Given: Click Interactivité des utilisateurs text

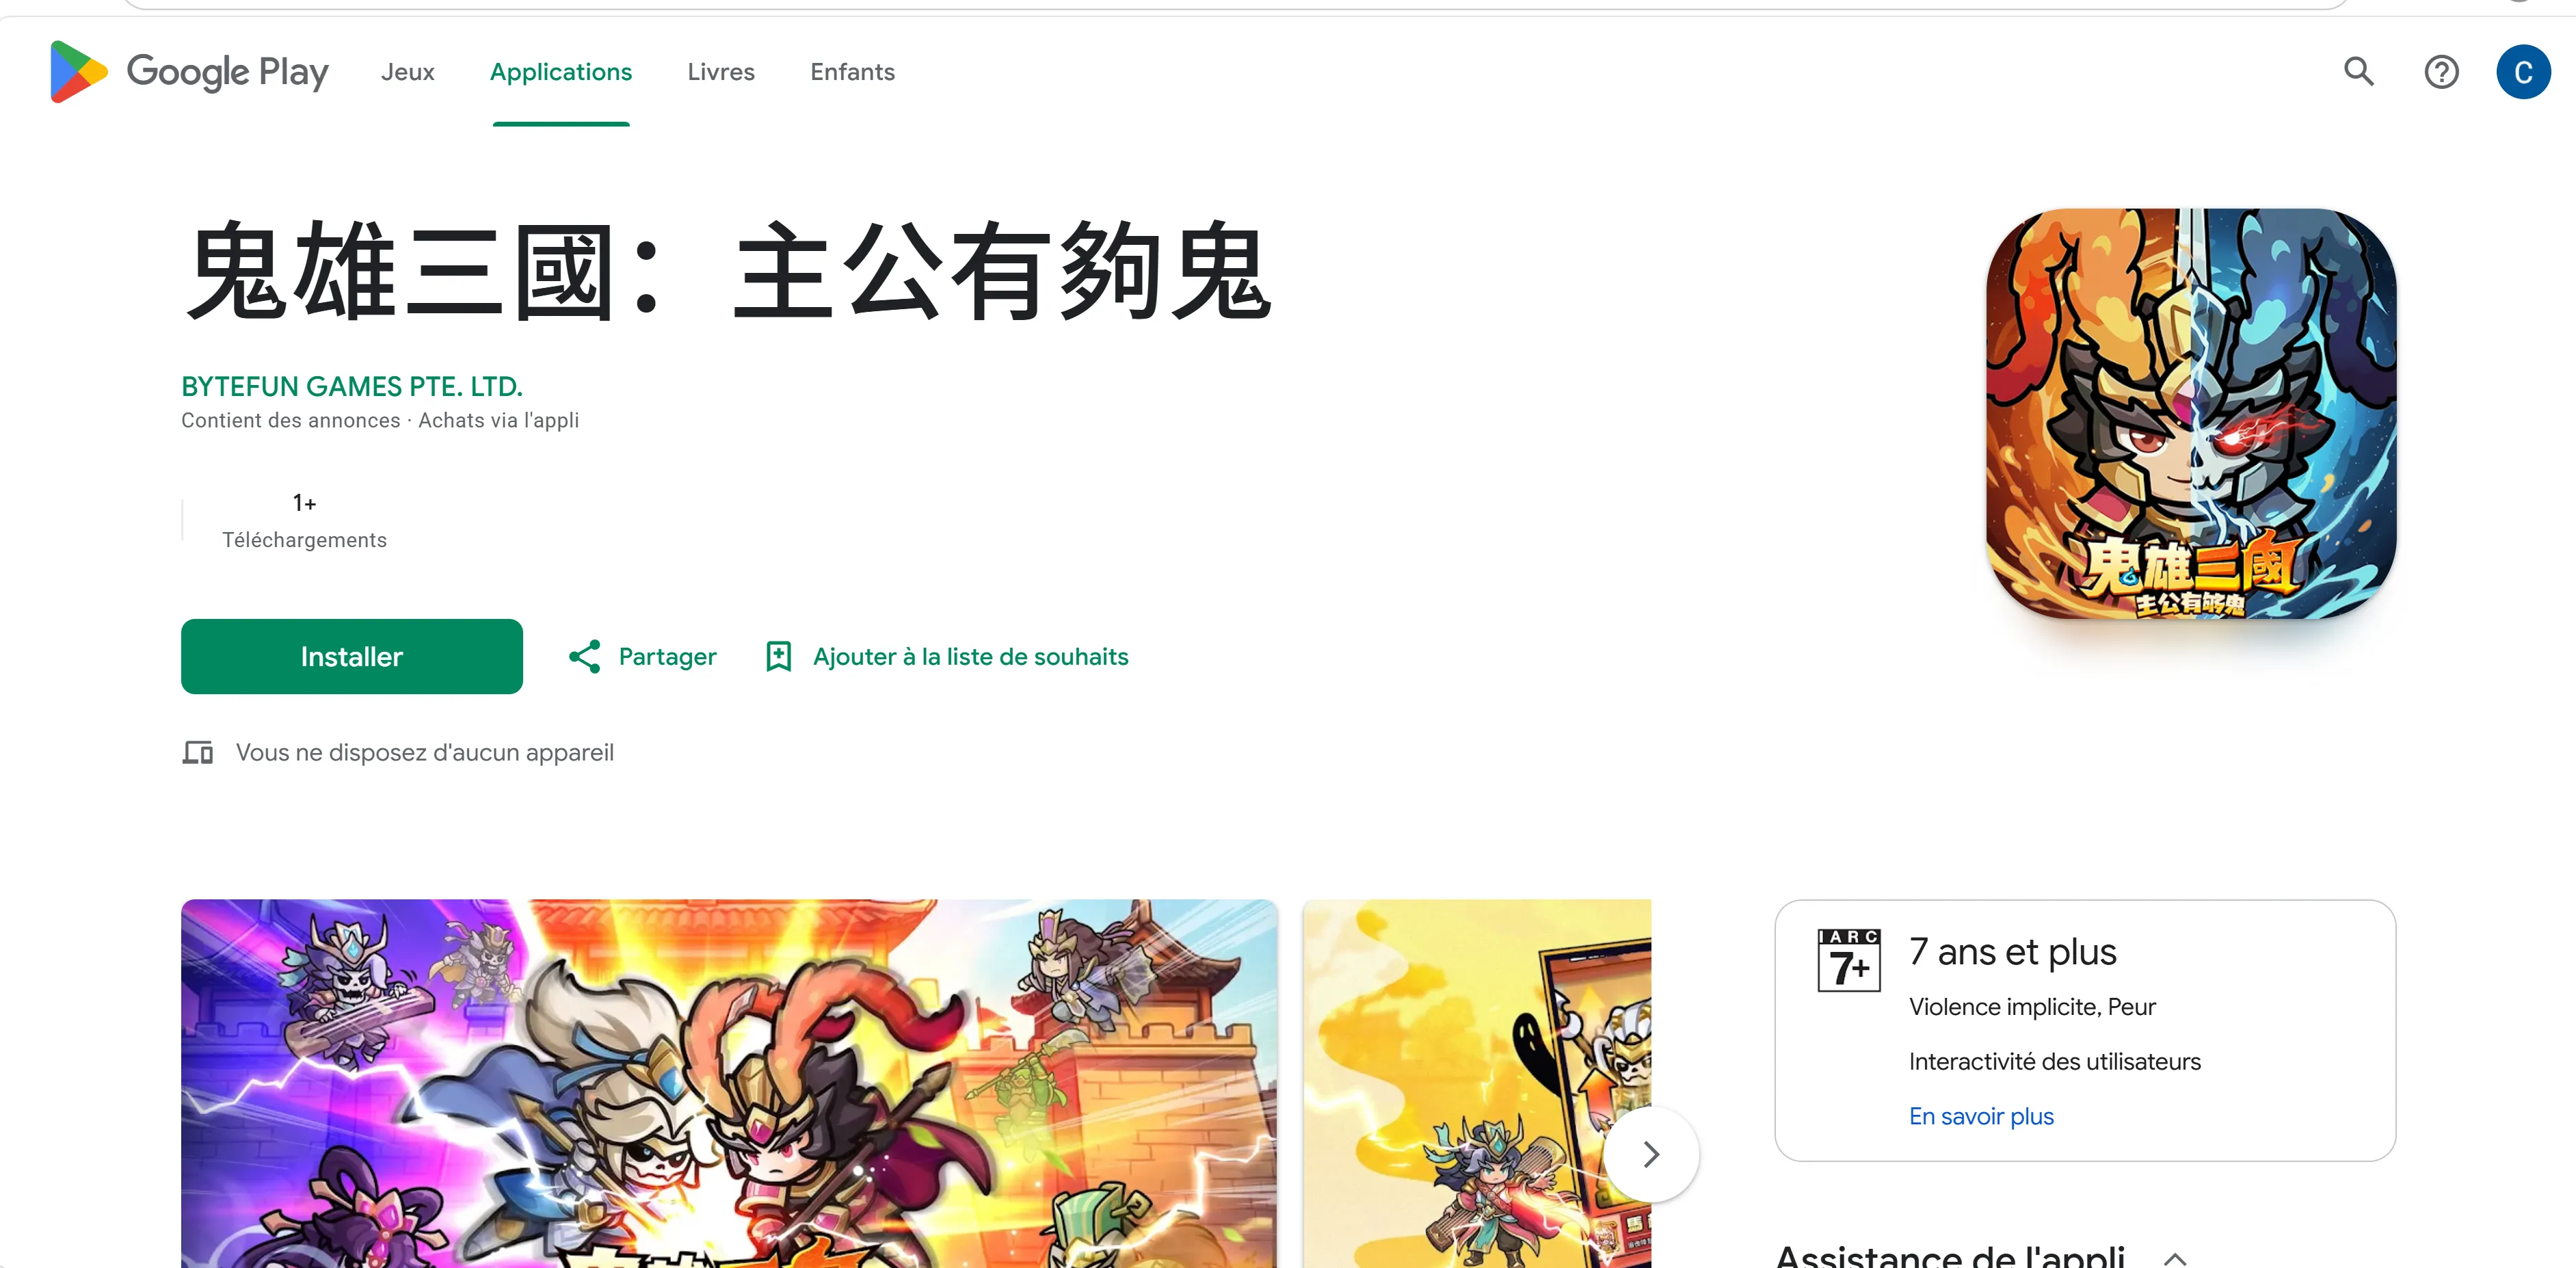Looking at the screenshot, I should [2054, 1062].
